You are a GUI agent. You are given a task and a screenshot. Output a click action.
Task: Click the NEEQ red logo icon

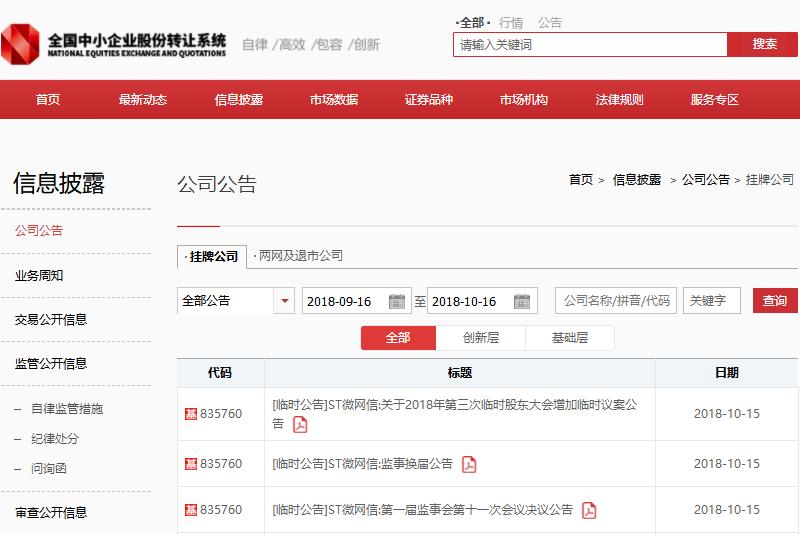tap(20, 44)
